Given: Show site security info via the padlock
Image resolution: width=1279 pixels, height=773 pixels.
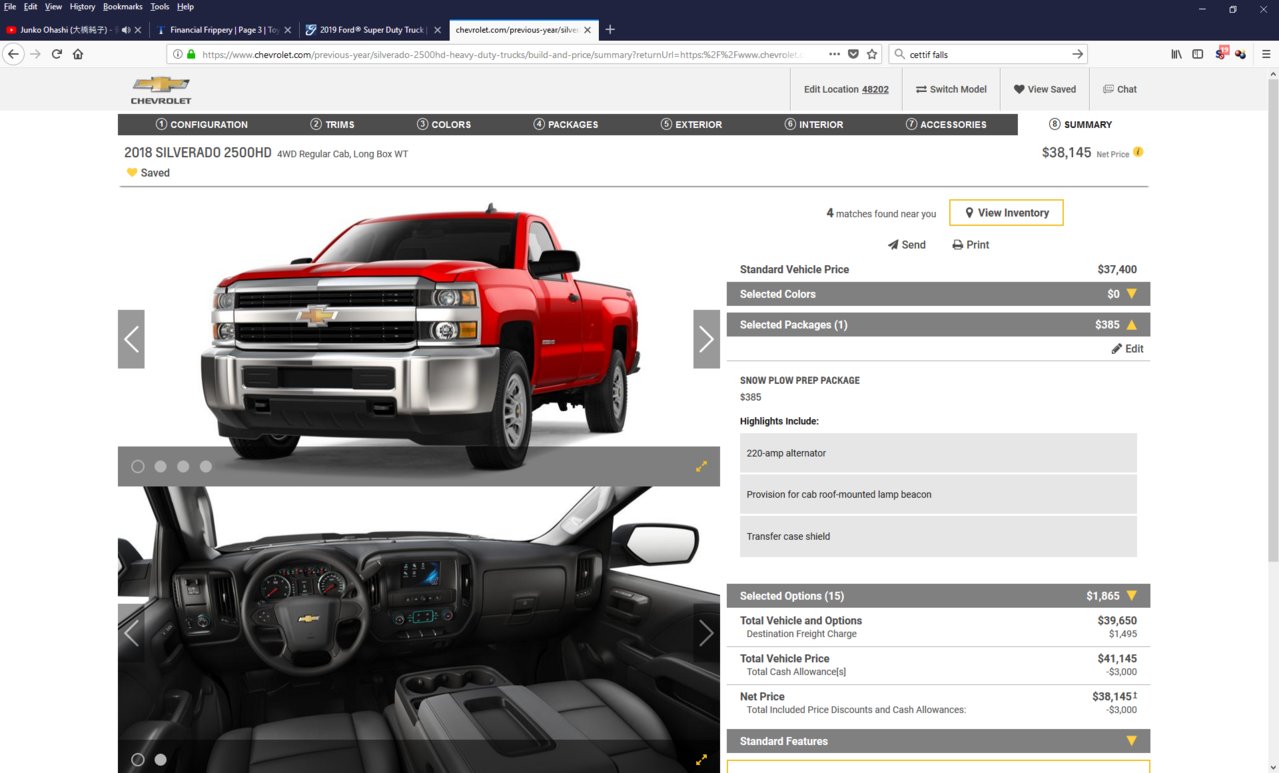Looking at the screenshot, I should [191, 54].
